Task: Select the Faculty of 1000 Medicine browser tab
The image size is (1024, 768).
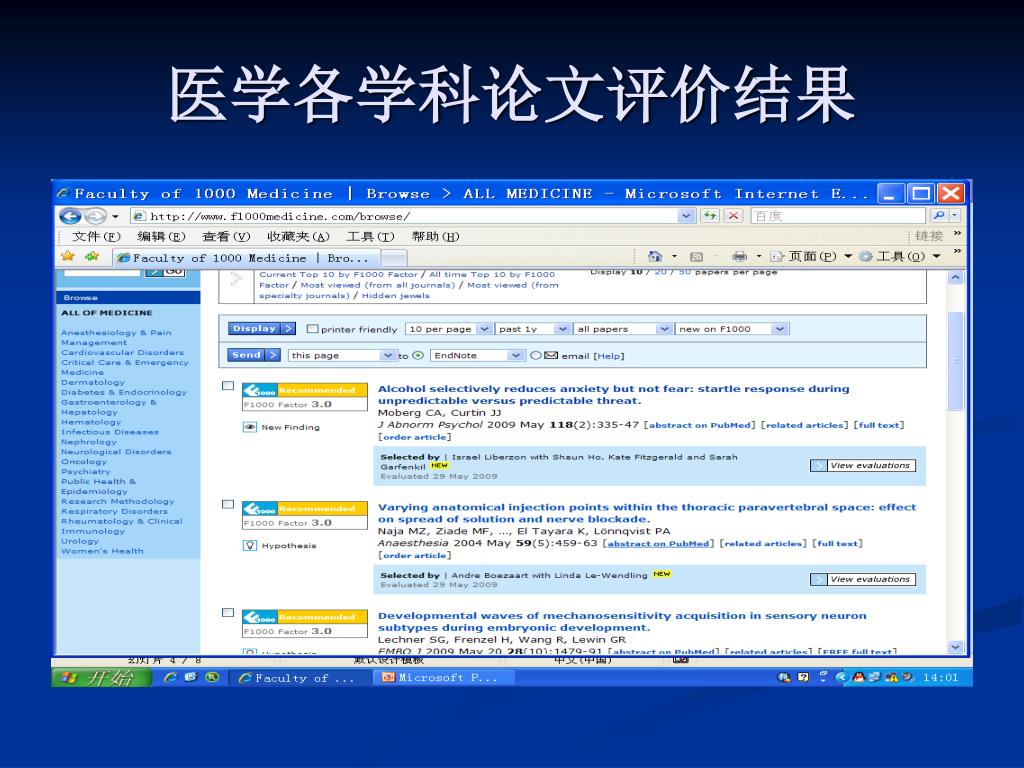Action: tap(246, 257)
